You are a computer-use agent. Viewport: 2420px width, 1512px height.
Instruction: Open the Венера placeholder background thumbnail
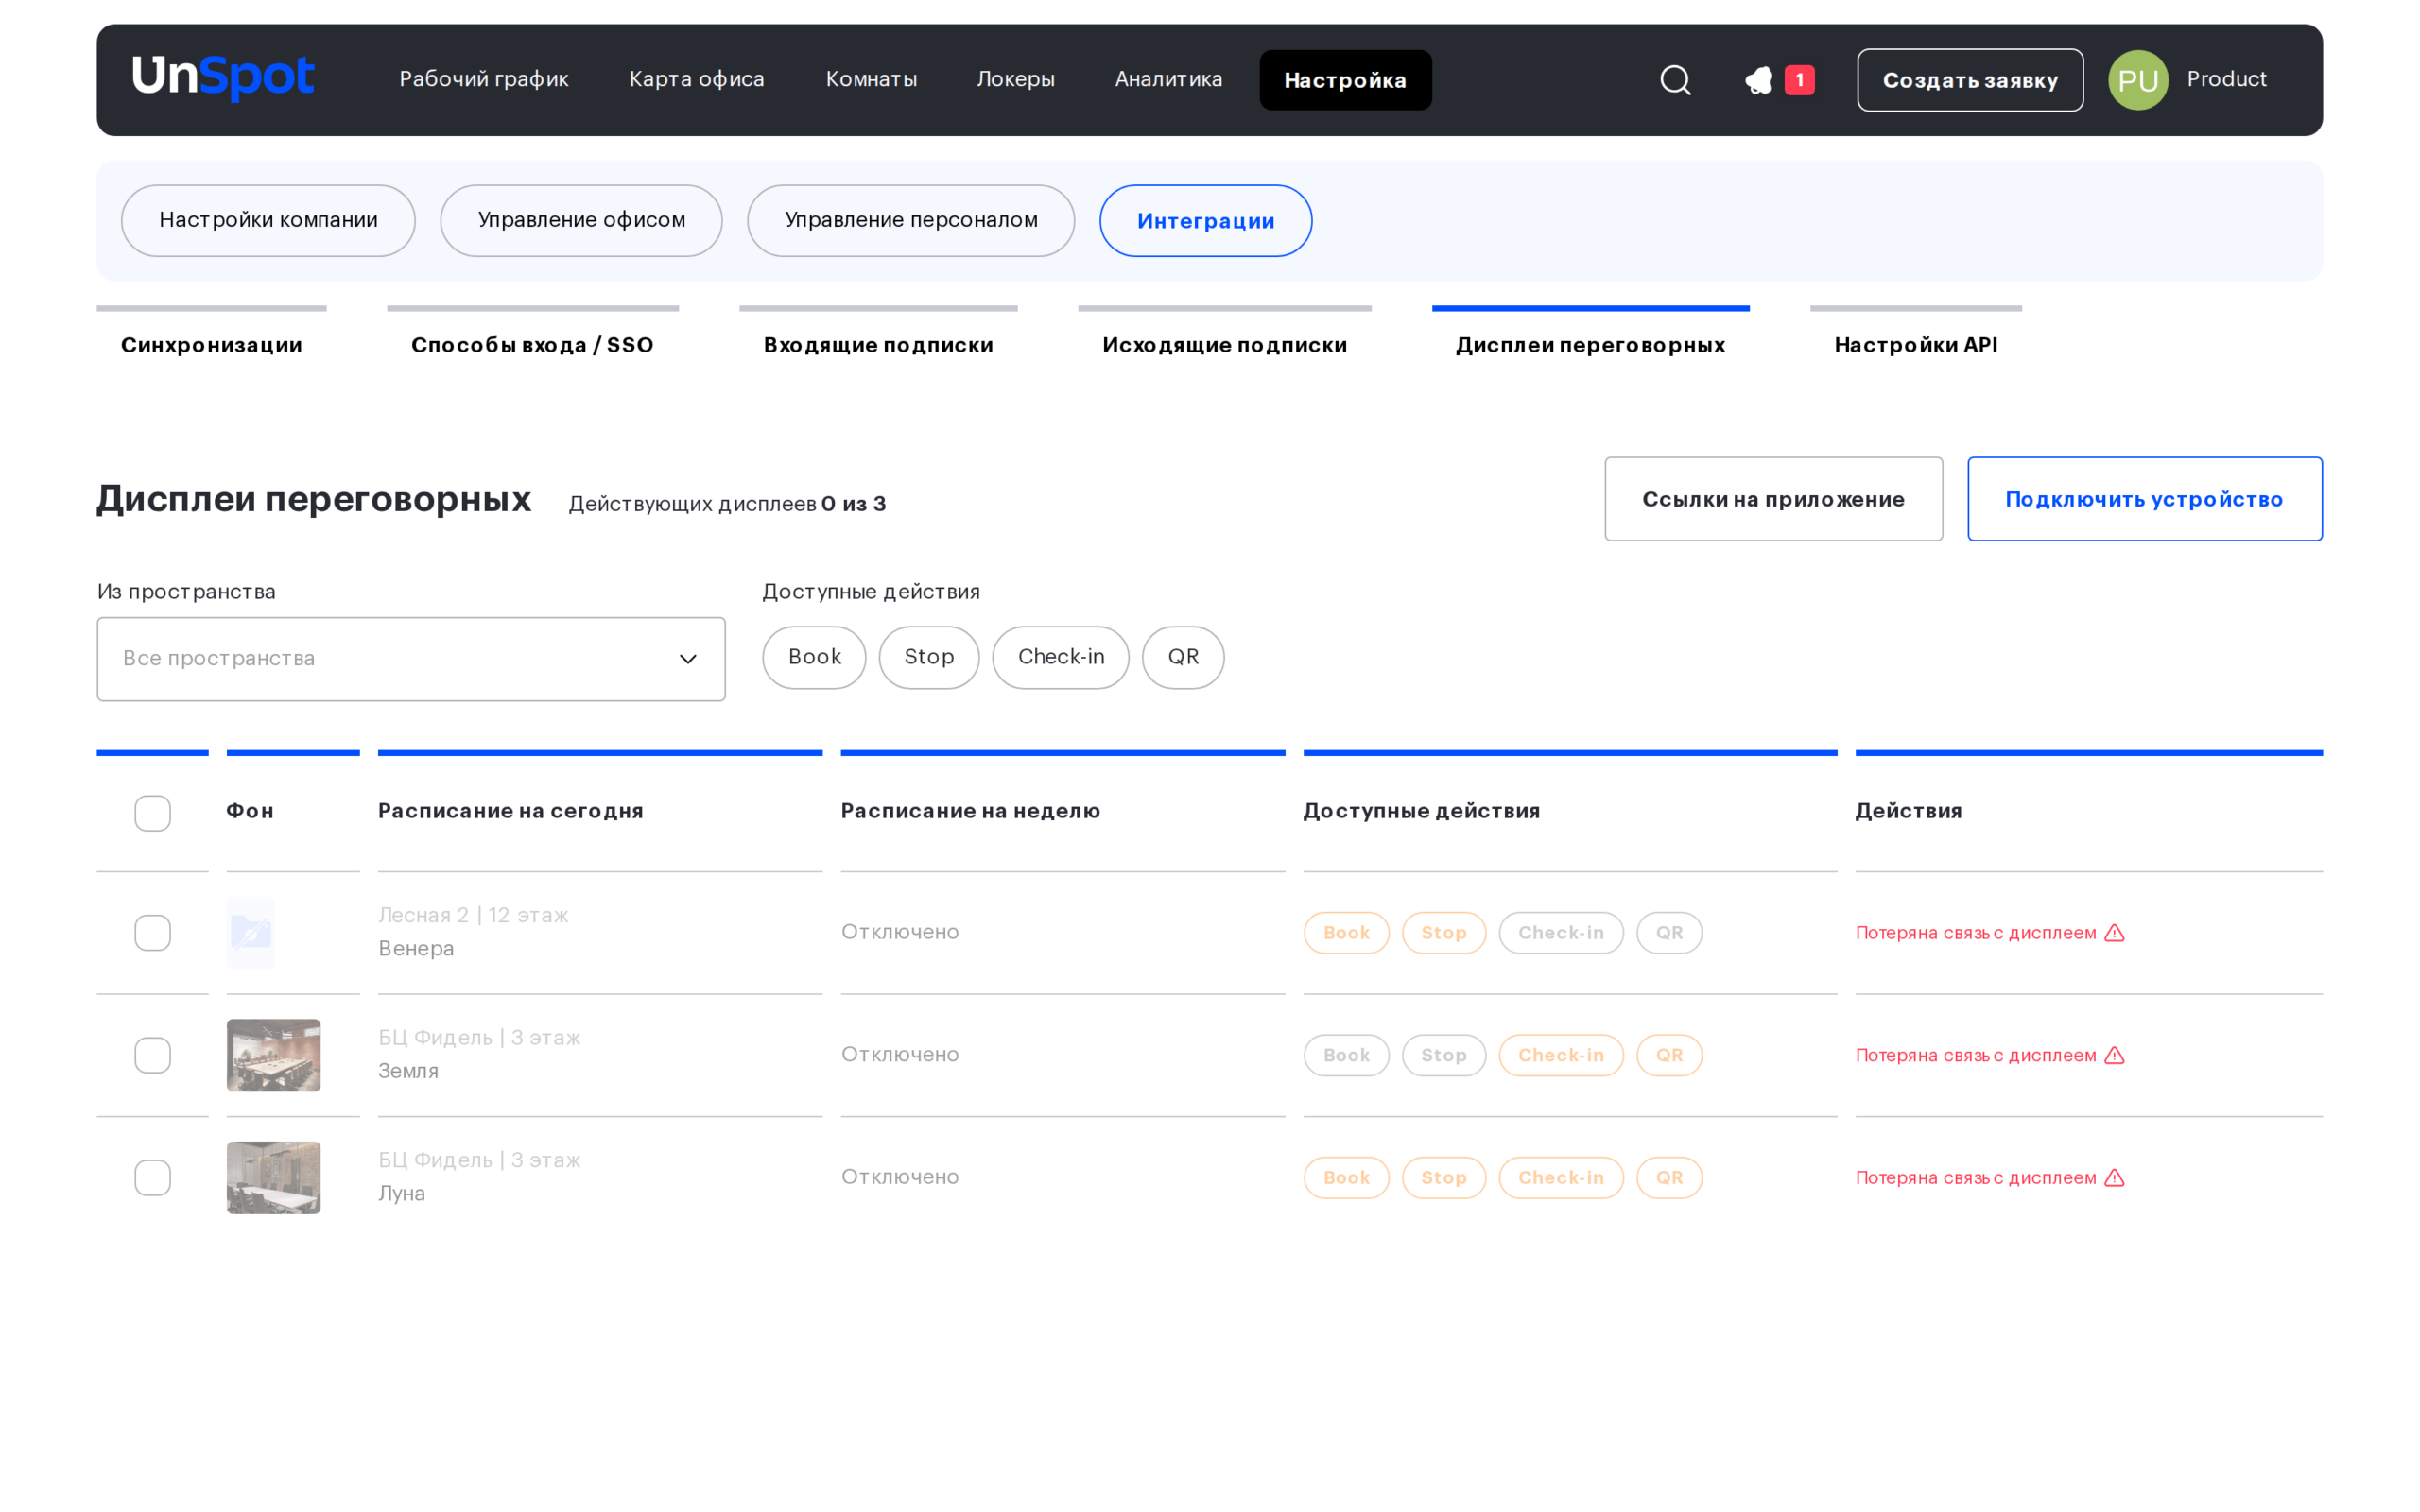tap(251, 933)
